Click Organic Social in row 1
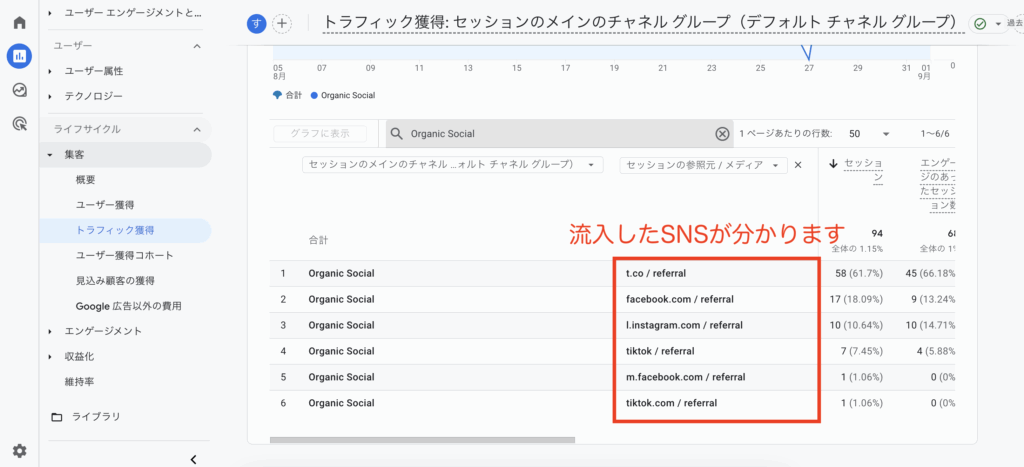 [x=342, y=274]
